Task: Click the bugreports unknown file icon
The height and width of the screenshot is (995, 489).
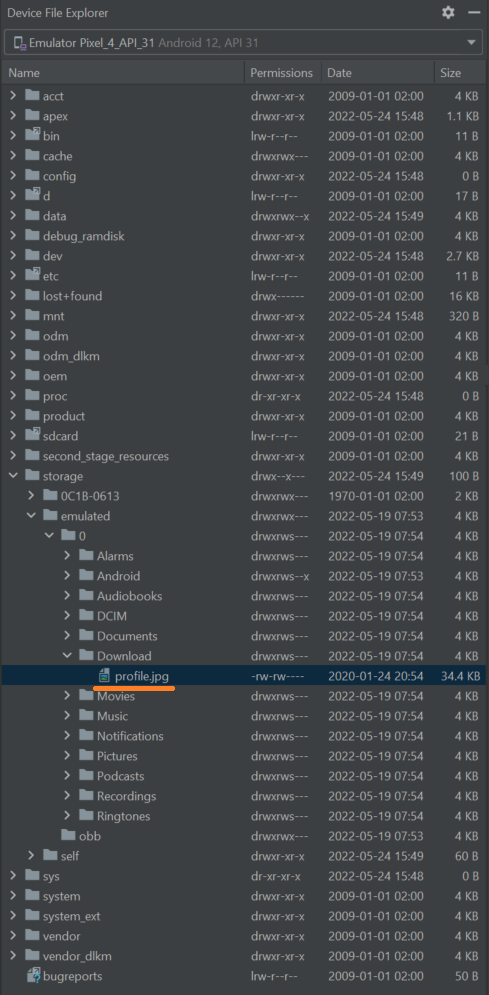Action: [x=32, y=975]
